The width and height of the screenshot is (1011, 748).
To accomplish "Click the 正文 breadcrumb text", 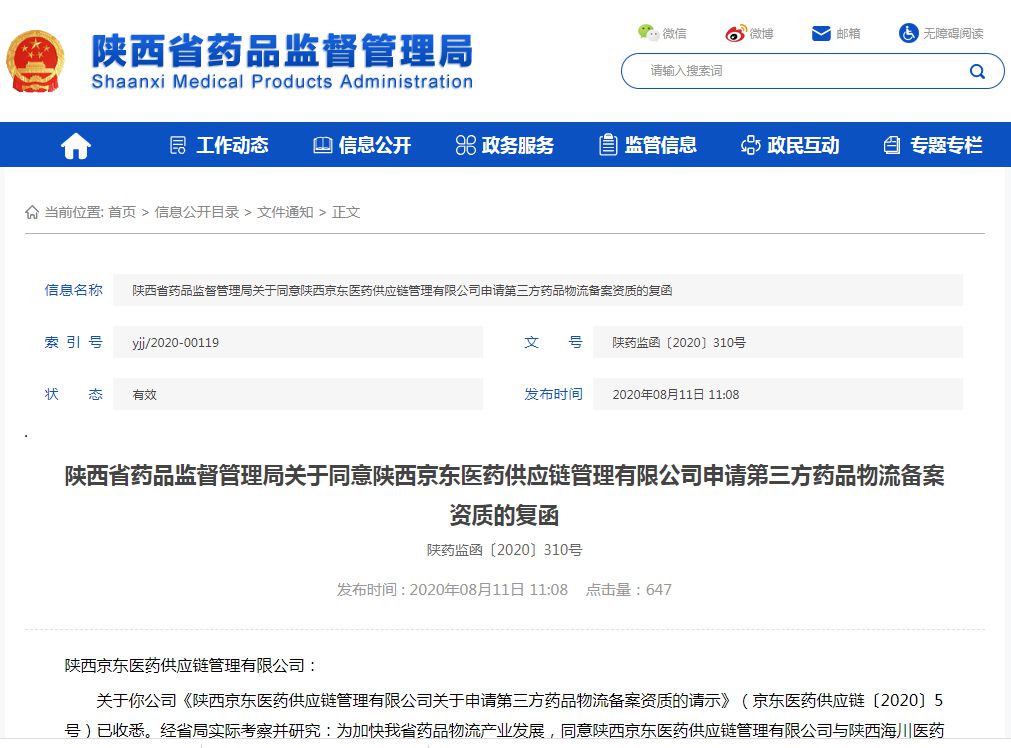I will point(346,212).
